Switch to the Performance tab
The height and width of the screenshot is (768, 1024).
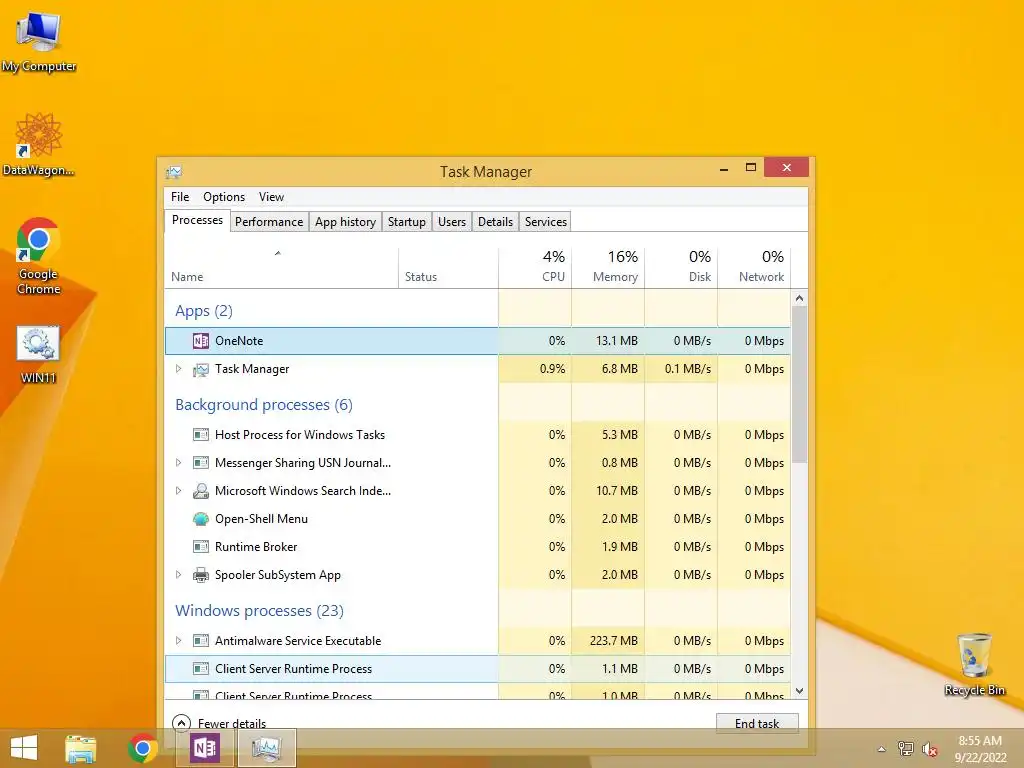point(269,222)
